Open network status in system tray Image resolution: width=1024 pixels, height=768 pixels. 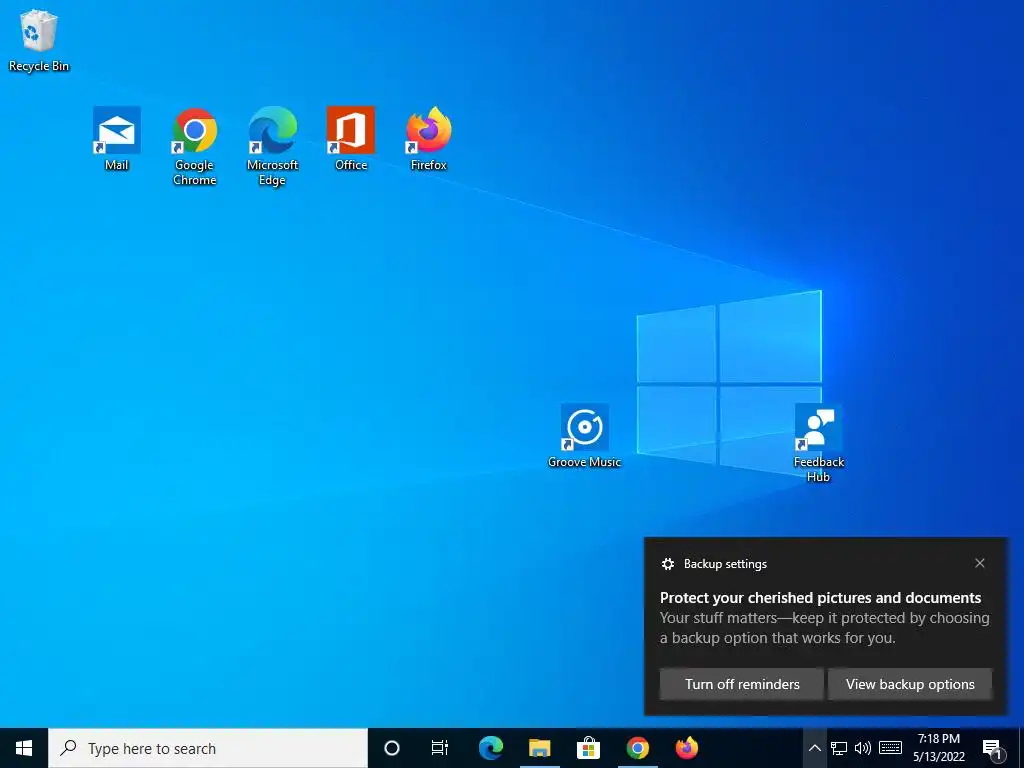coord(839,748)
